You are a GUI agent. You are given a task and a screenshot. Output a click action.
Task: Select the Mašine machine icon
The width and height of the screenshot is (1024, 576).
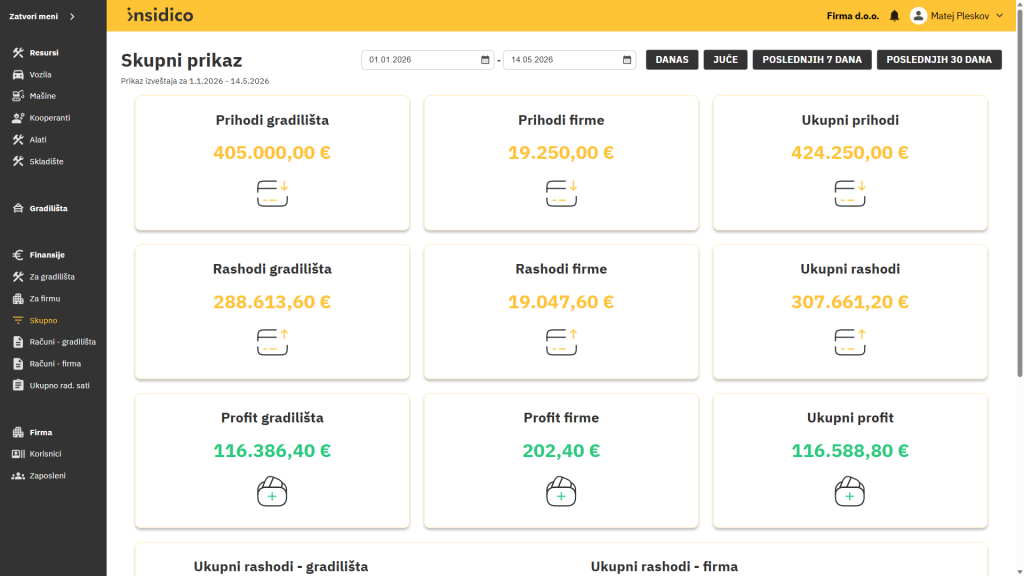(x=18, y=96)
